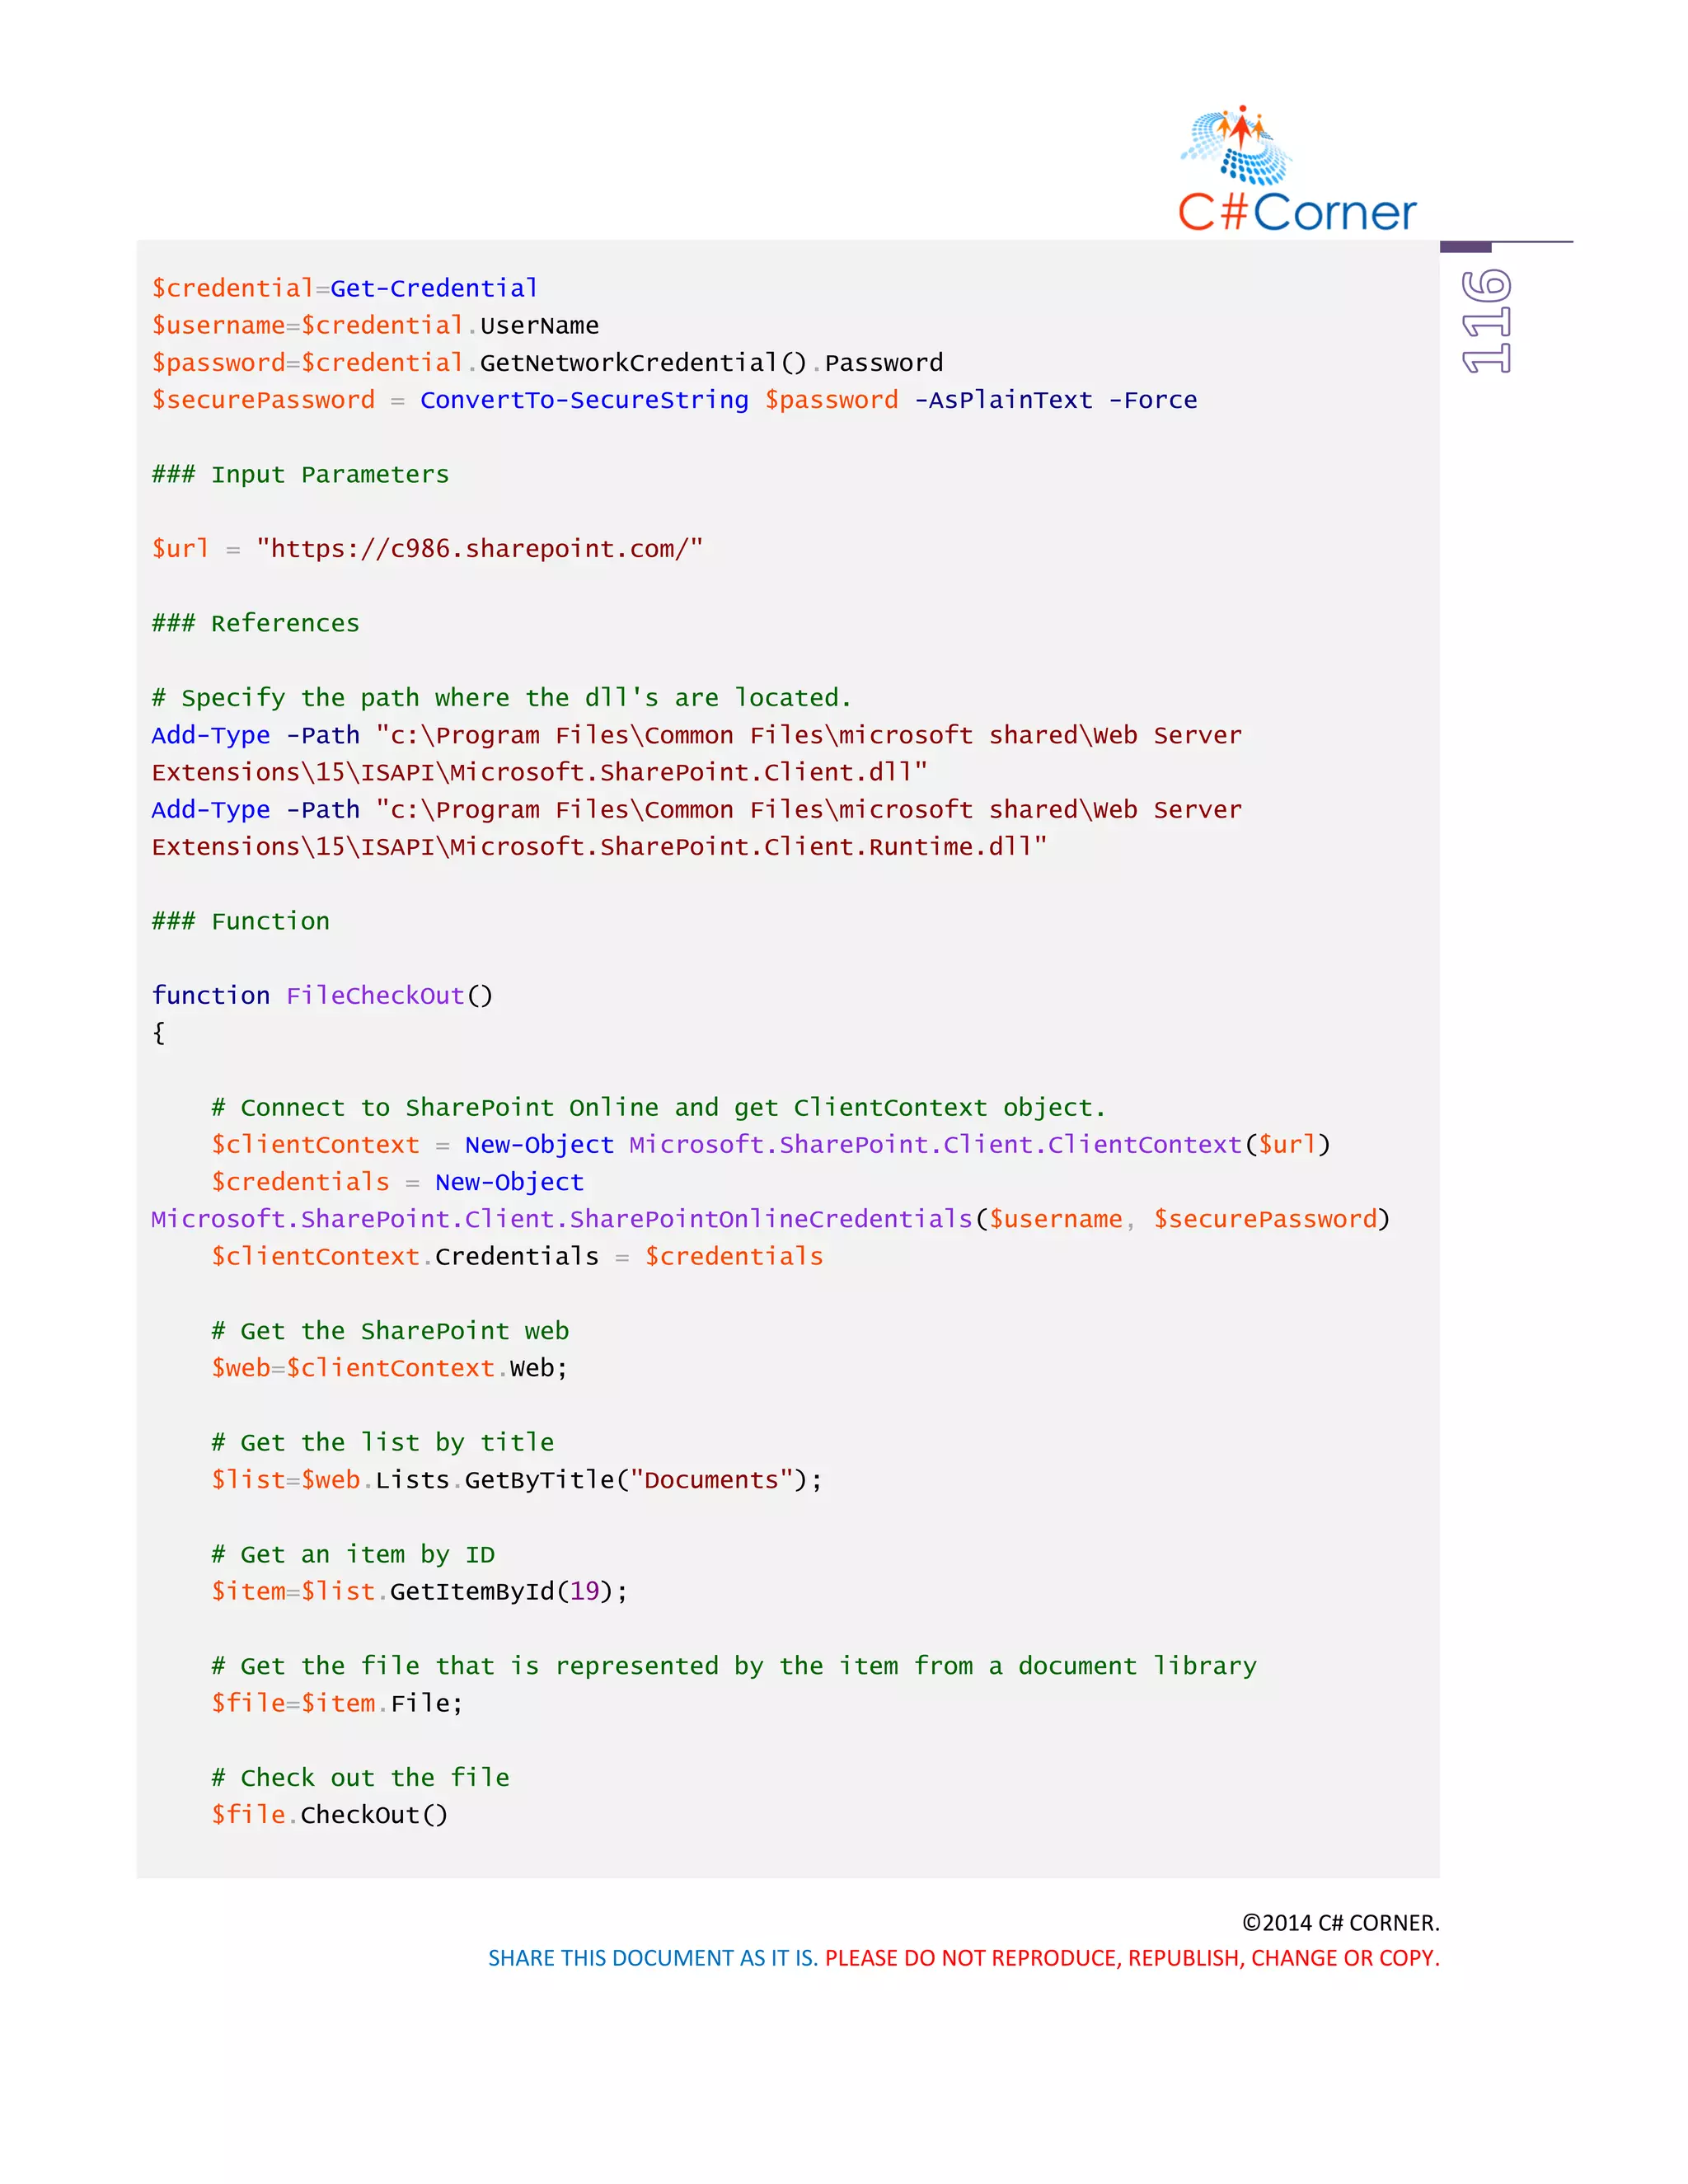Click the '### Function' comment

[x=240, y=921]
